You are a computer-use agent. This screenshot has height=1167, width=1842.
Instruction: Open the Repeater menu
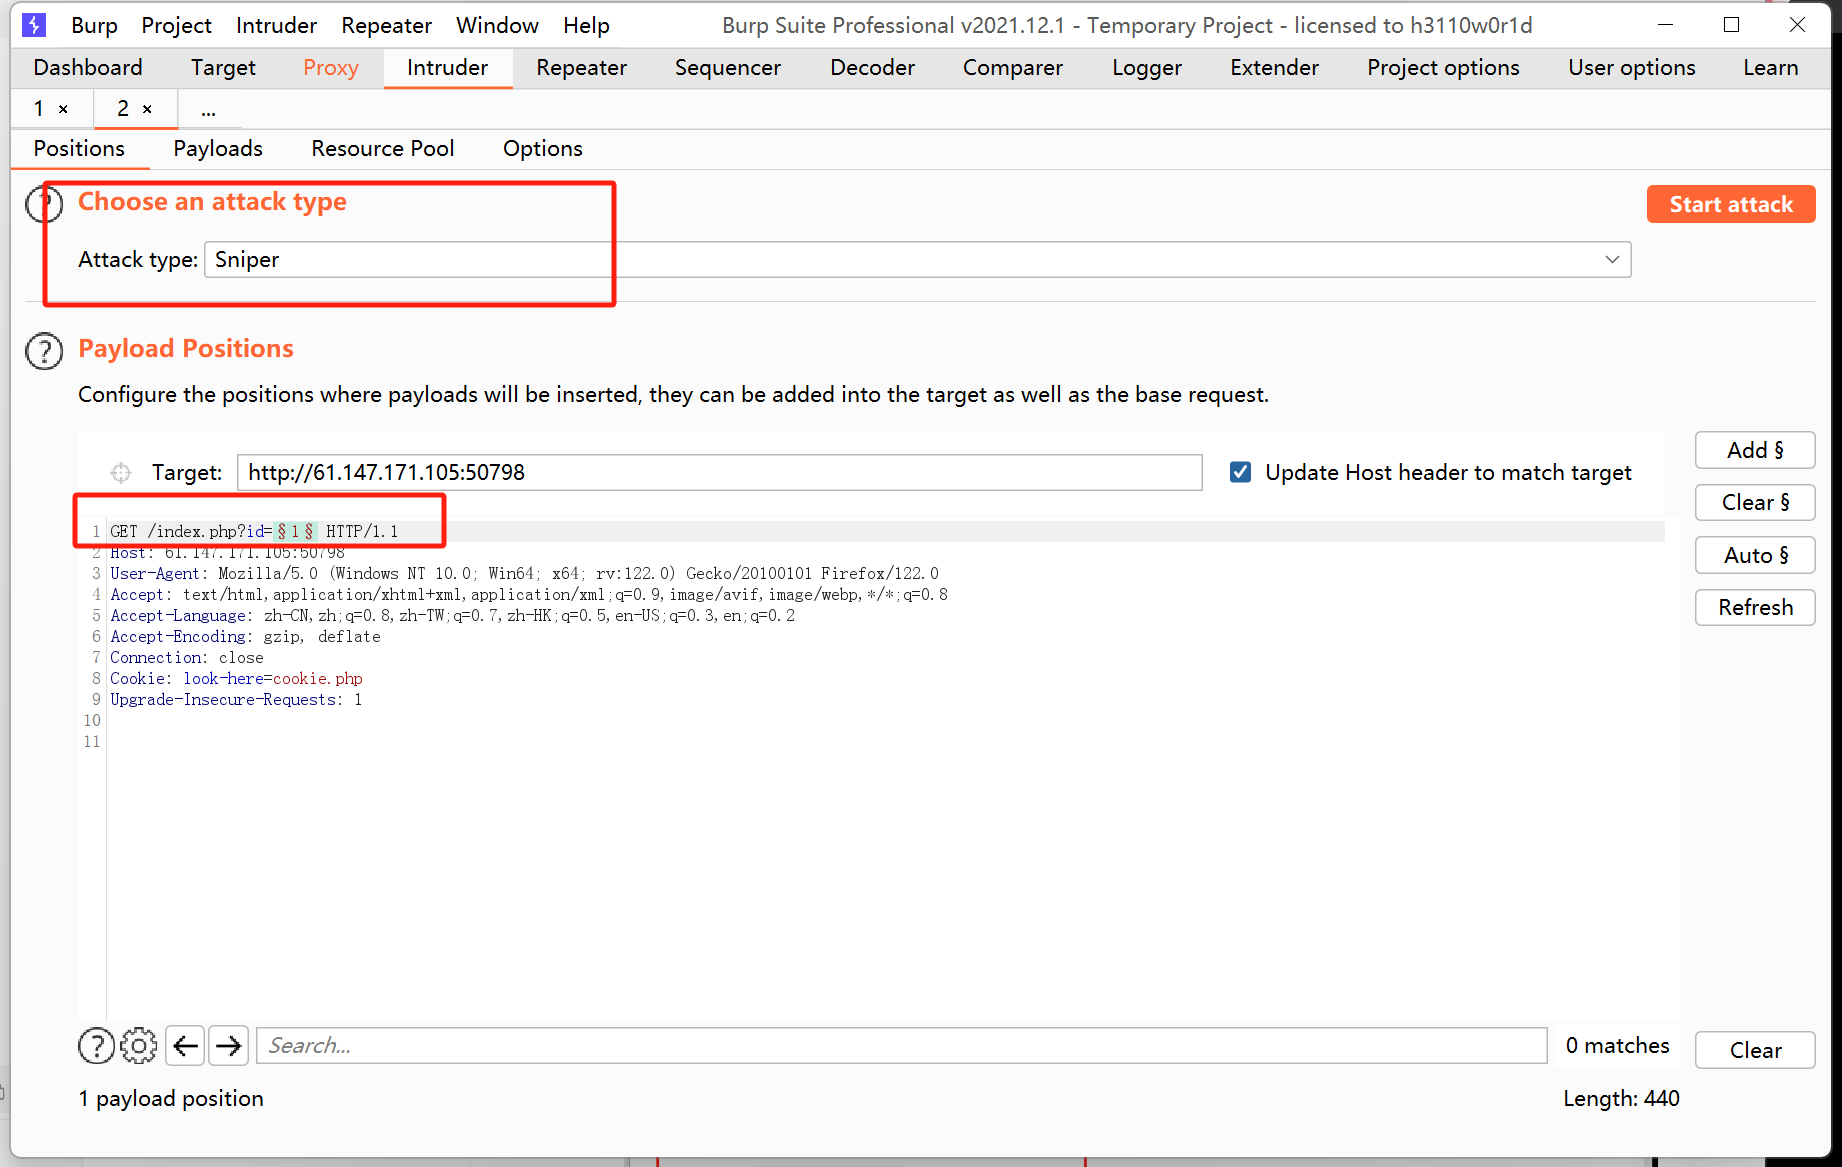pyautogui.click(x=386, y=25)
